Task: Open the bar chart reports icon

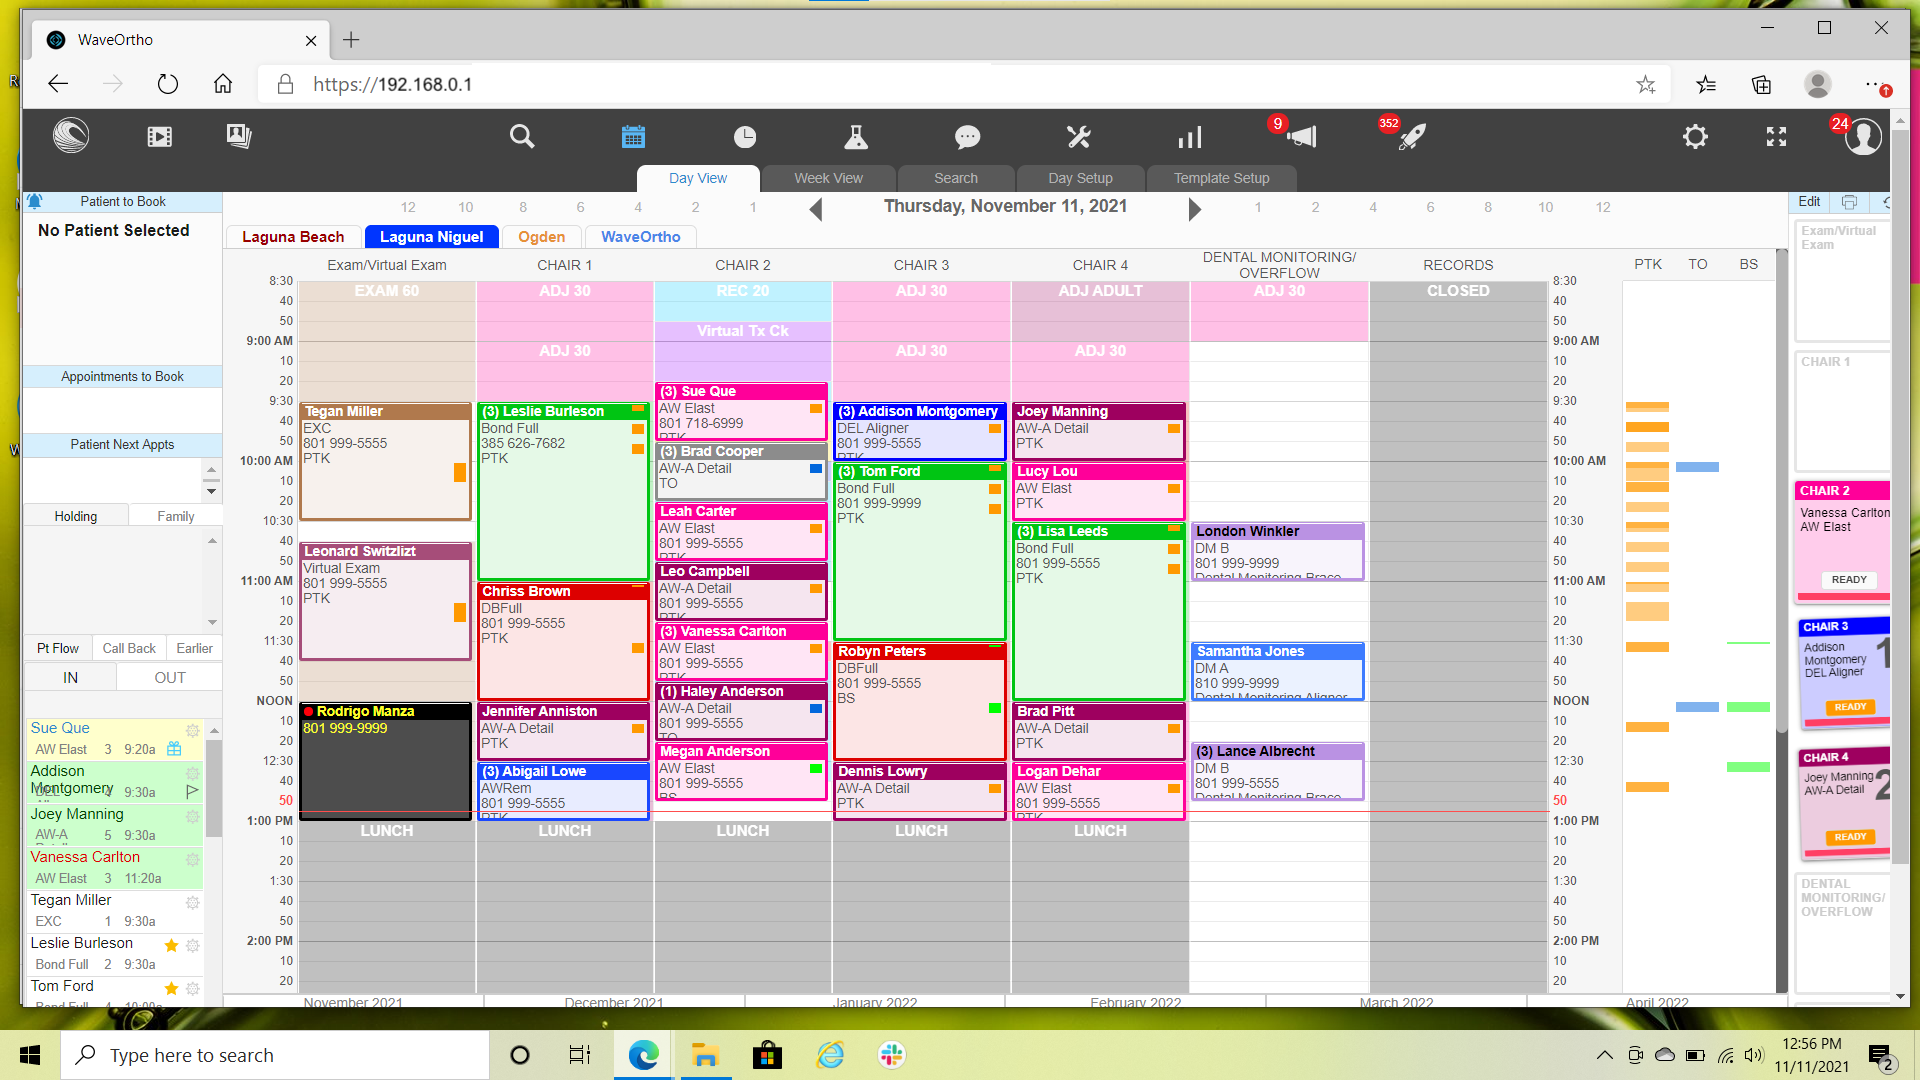Action: pyautogui.click(x=1189, y=137)
